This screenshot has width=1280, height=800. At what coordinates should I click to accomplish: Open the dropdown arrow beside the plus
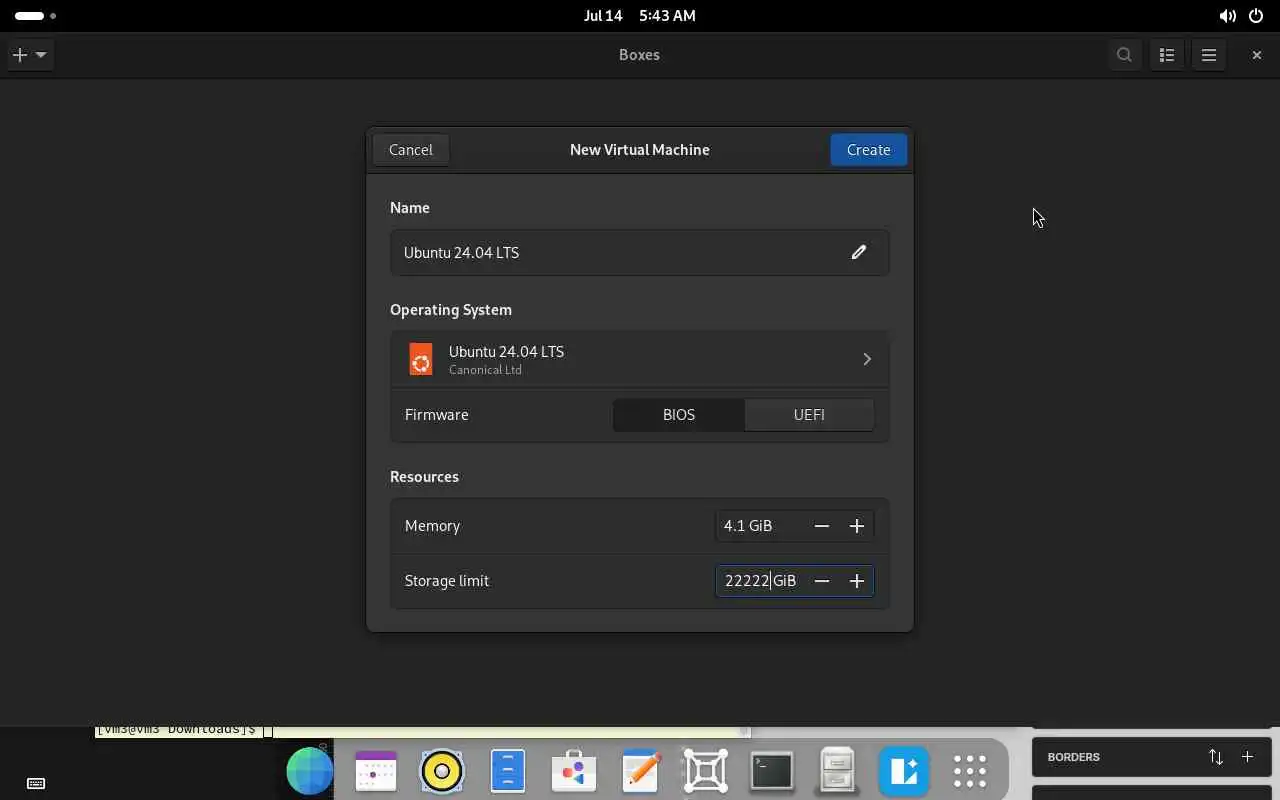pyautogui.click(x=41, y=55)
